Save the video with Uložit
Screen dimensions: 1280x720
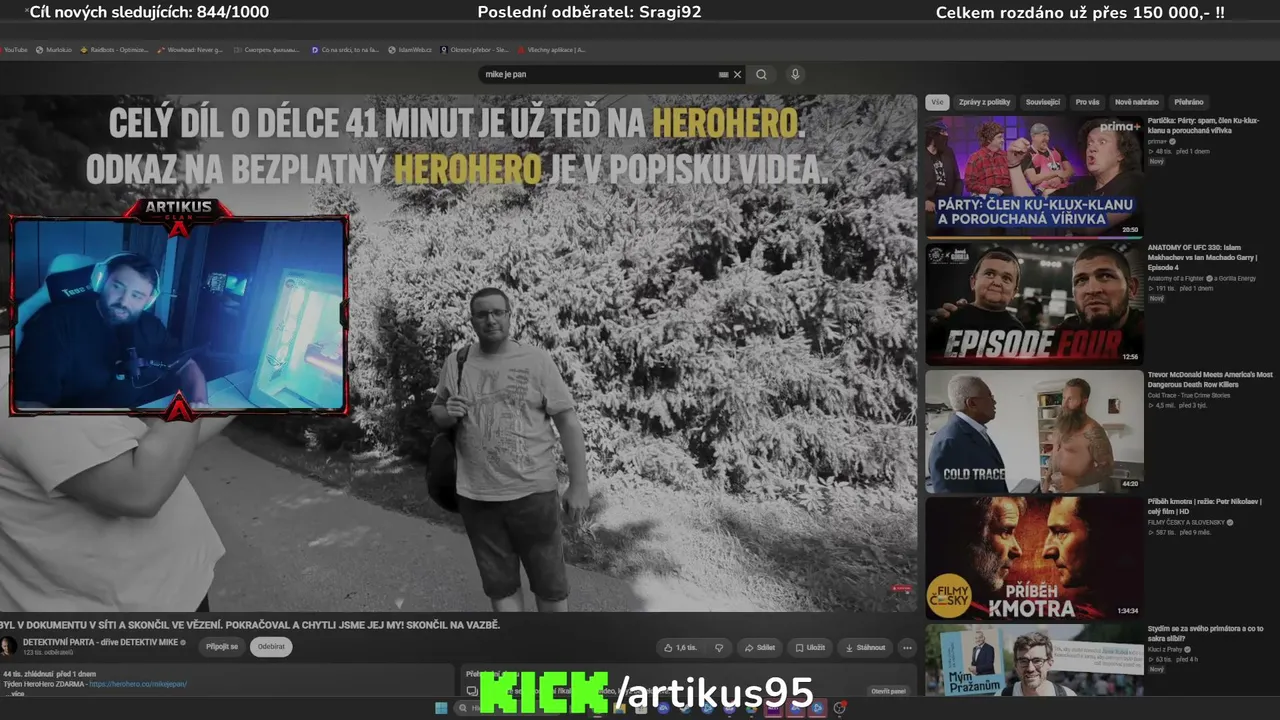810,647
